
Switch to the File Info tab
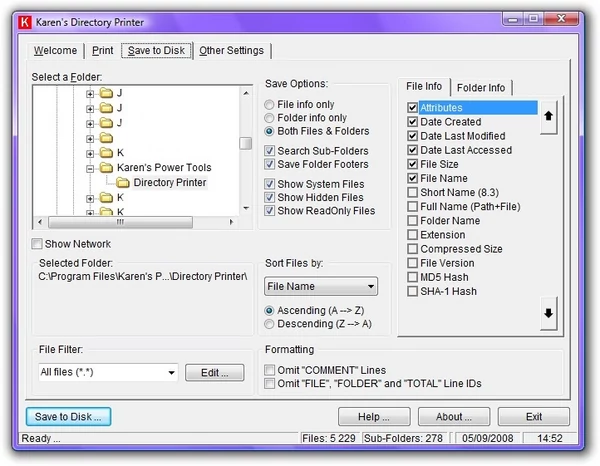click(424, 86)
